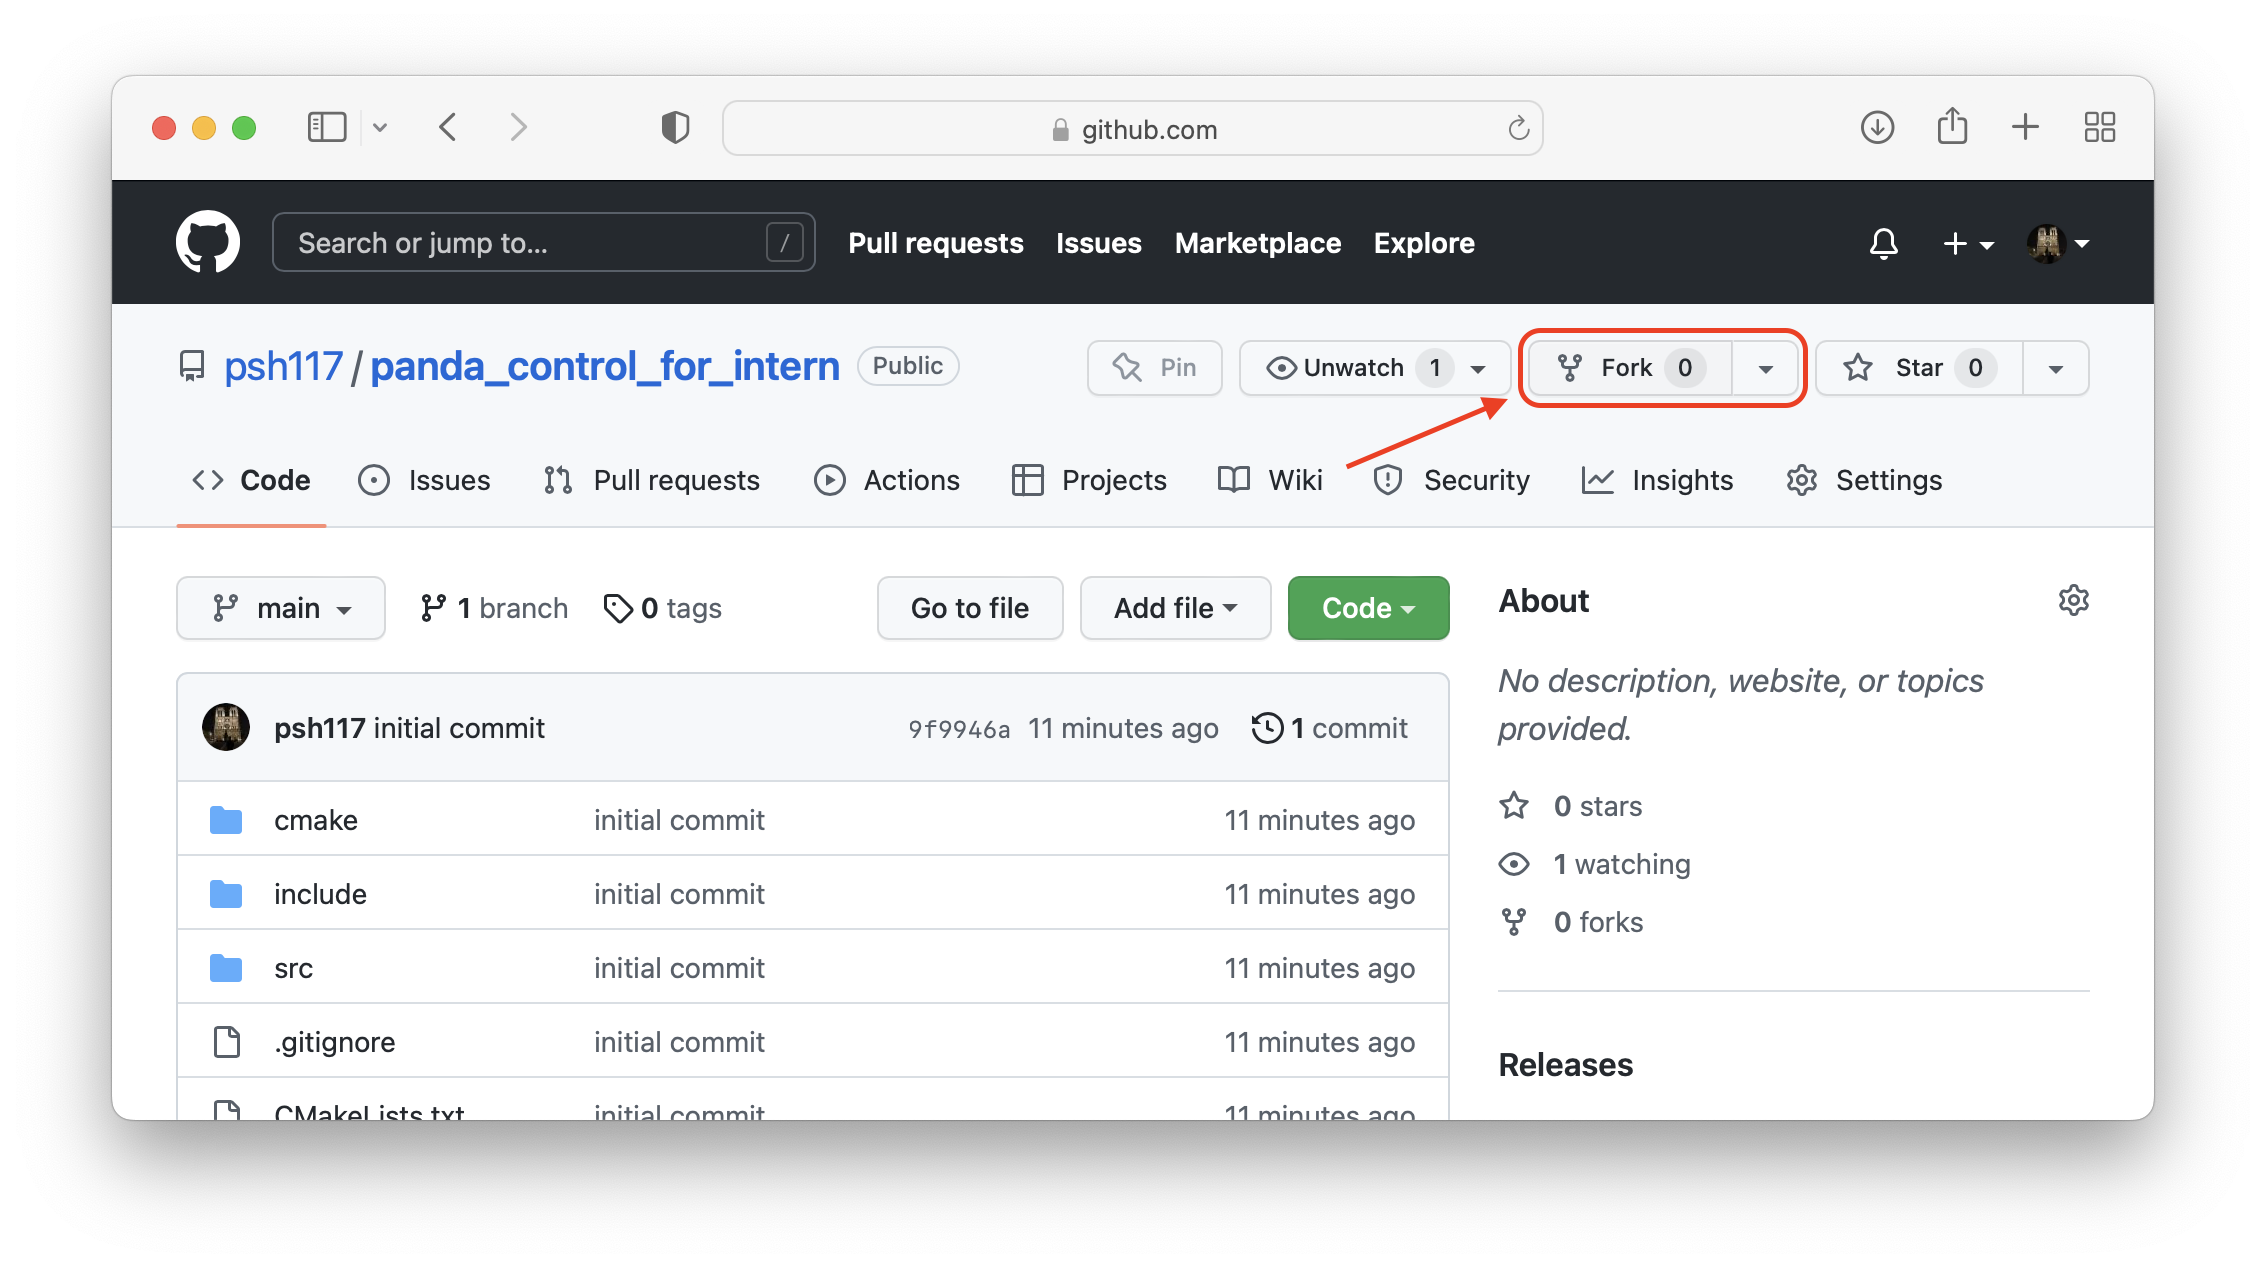Pin the repository to profile
The width and height of the screenshot is (2266, 1268).
(1155, 368)
